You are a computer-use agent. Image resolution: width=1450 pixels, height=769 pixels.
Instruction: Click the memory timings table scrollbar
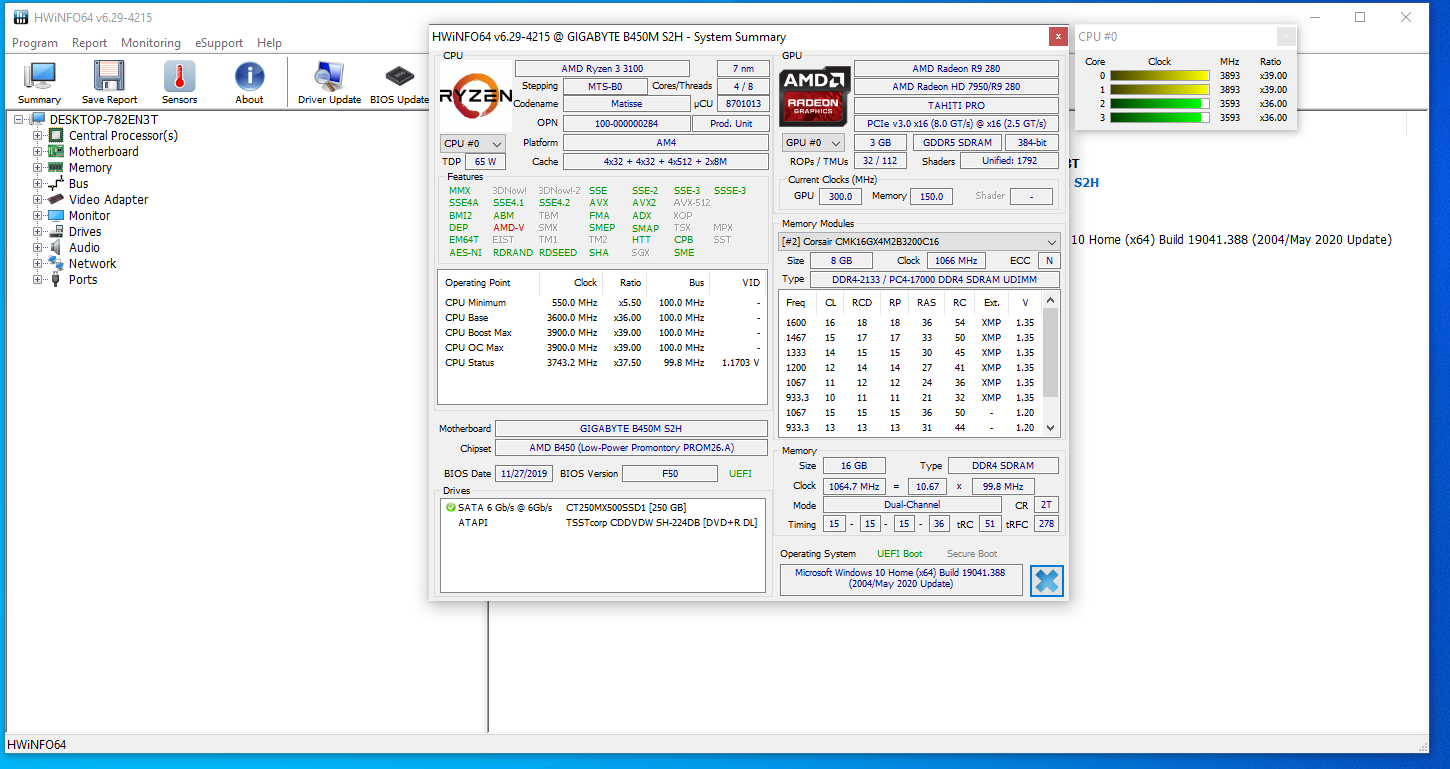point(1050,352)
